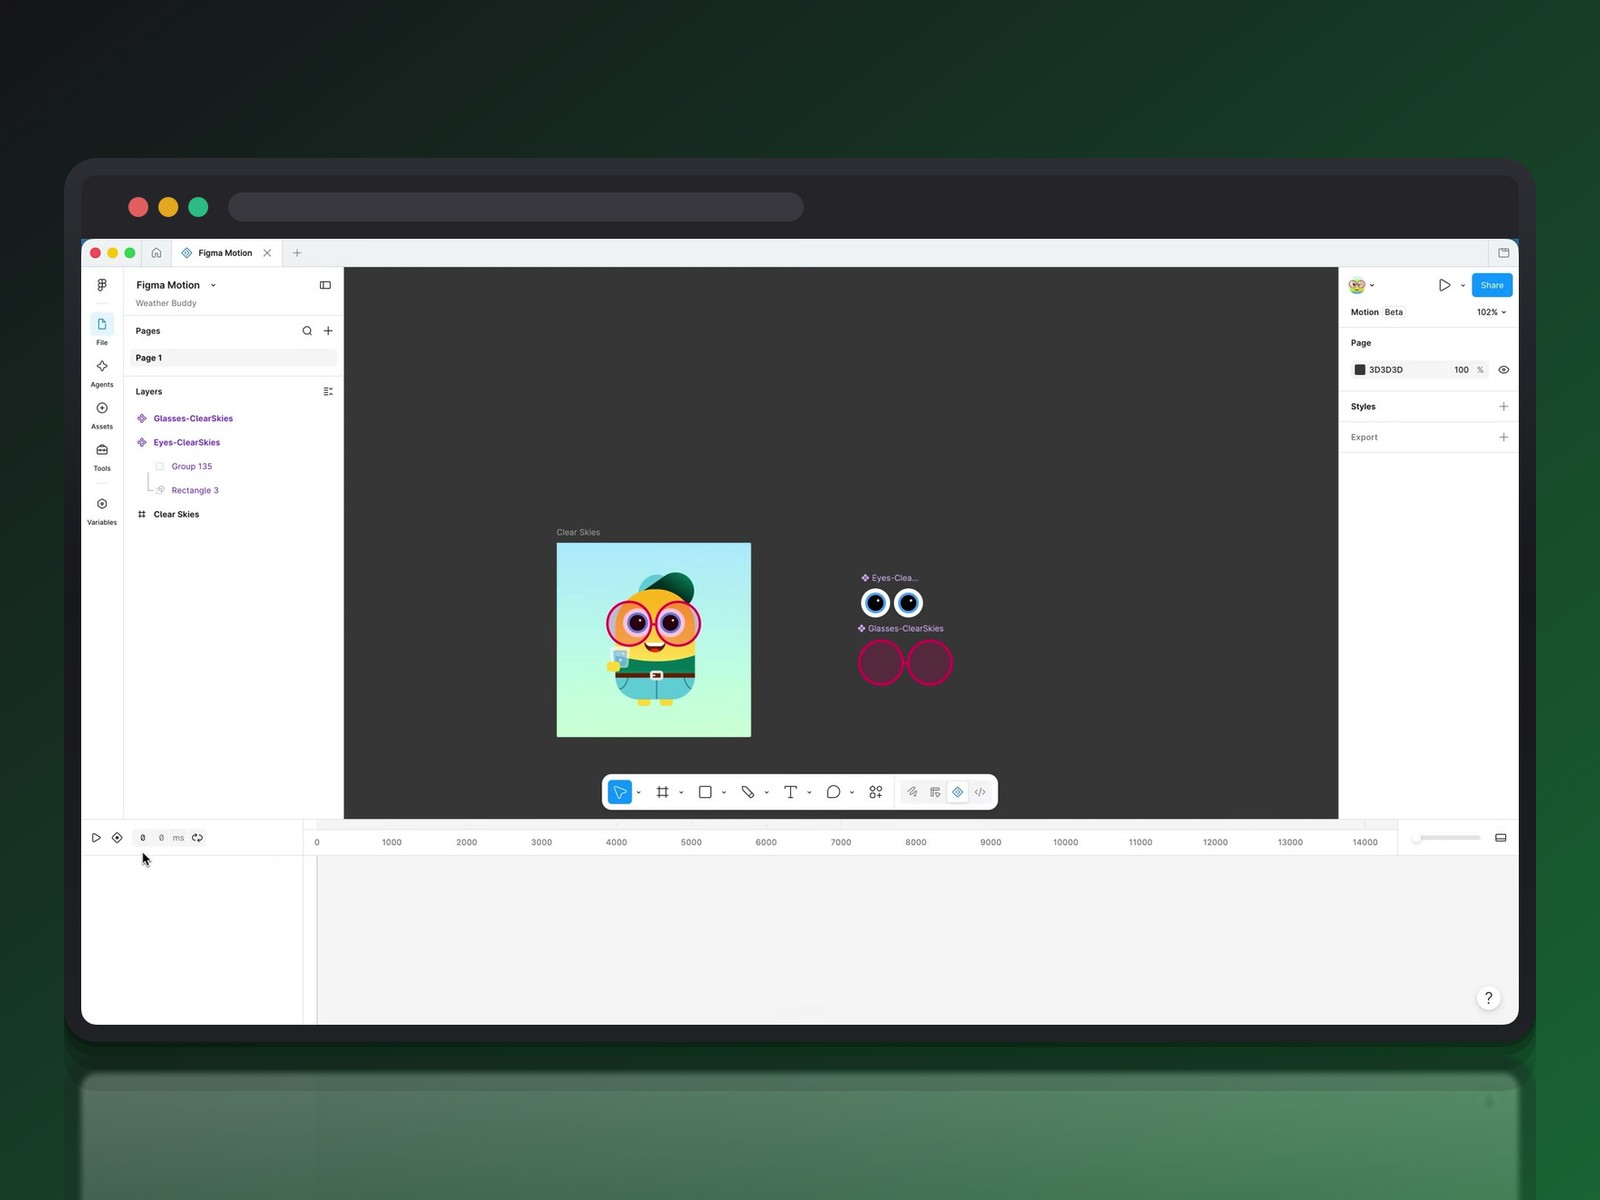Click the 5000 mark on timeline ruler
This screenshot has height=1200, width=1600.
[691, 842]
